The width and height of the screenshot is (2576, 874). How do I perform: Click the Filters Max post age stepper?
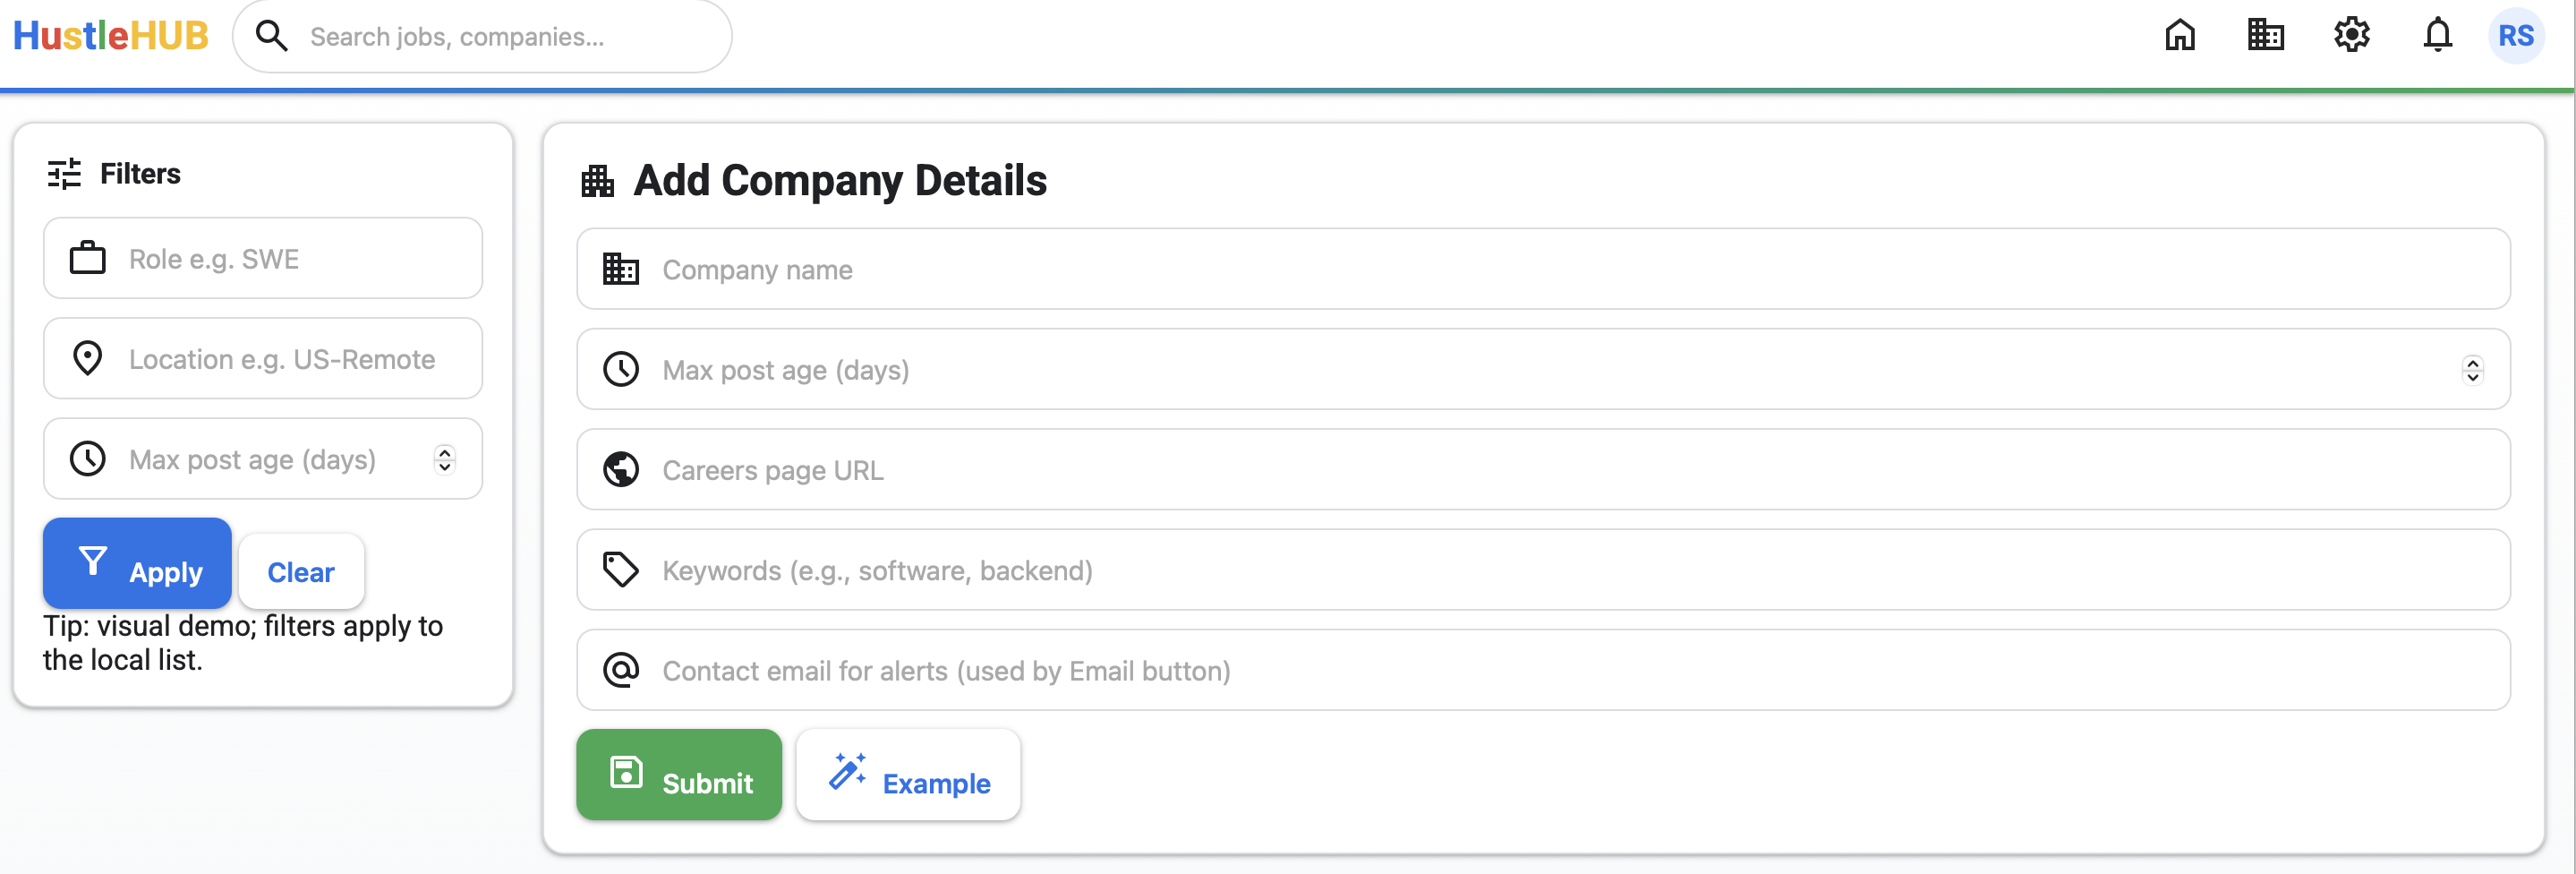pyautogui.click(x=445, y=459)
